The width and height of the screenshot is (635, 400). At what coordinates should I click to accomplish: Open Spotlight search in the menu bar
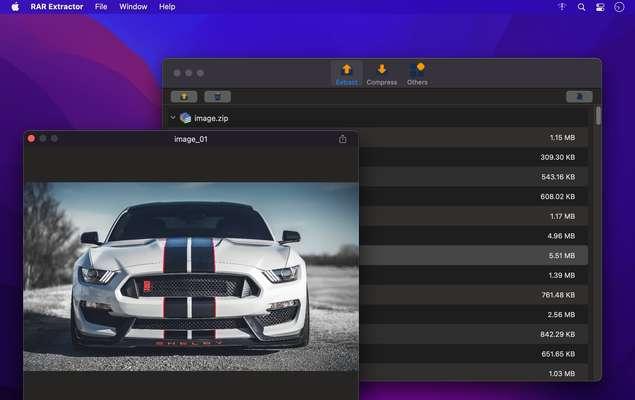[x=581, y=7]
